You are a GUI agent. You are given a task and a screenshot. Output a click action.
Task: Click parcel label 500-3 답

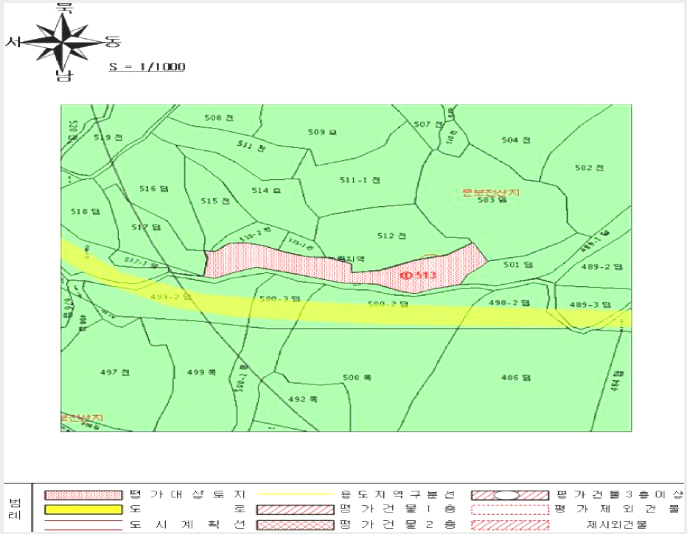[280, 299]
